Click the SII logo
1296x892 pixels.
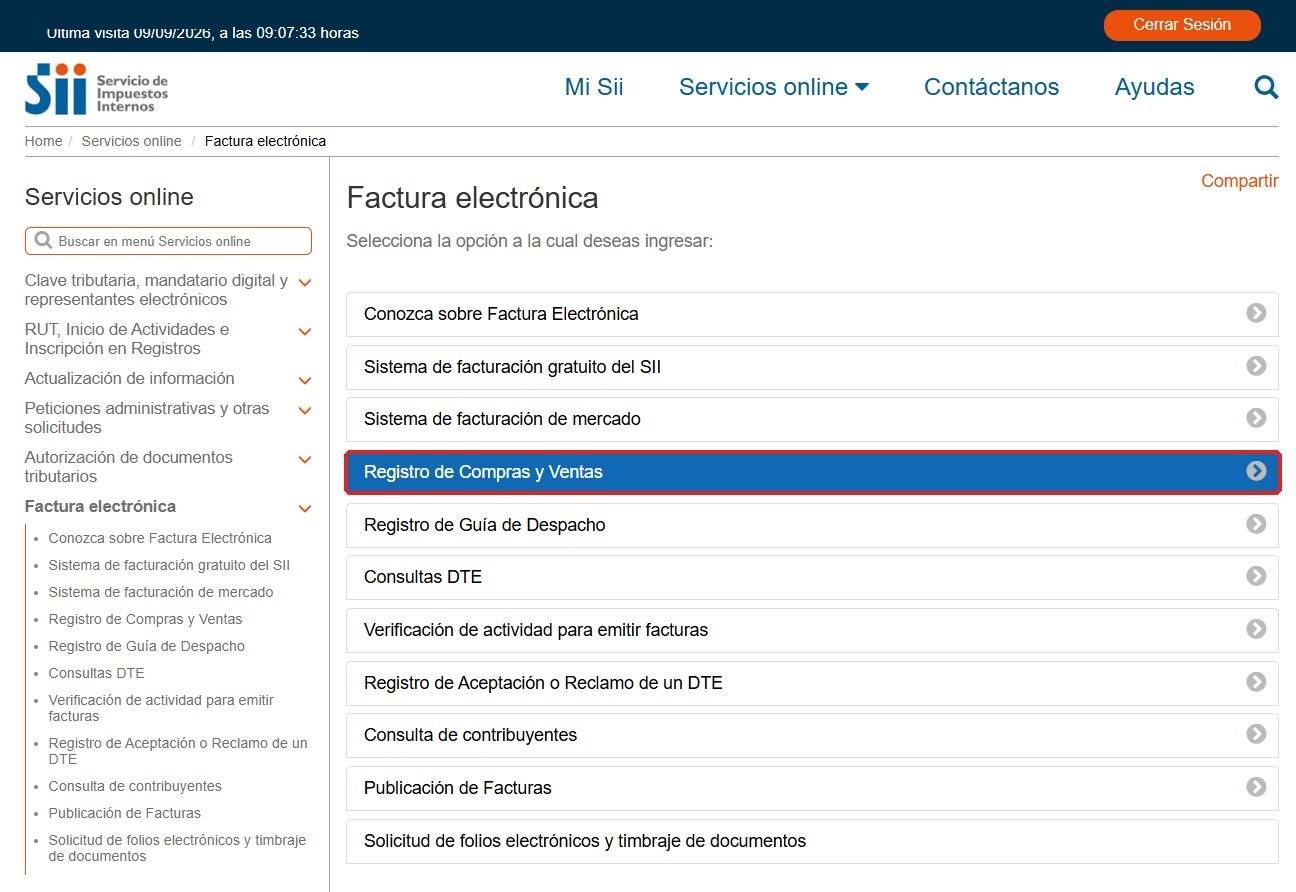[x=96, y=89]
